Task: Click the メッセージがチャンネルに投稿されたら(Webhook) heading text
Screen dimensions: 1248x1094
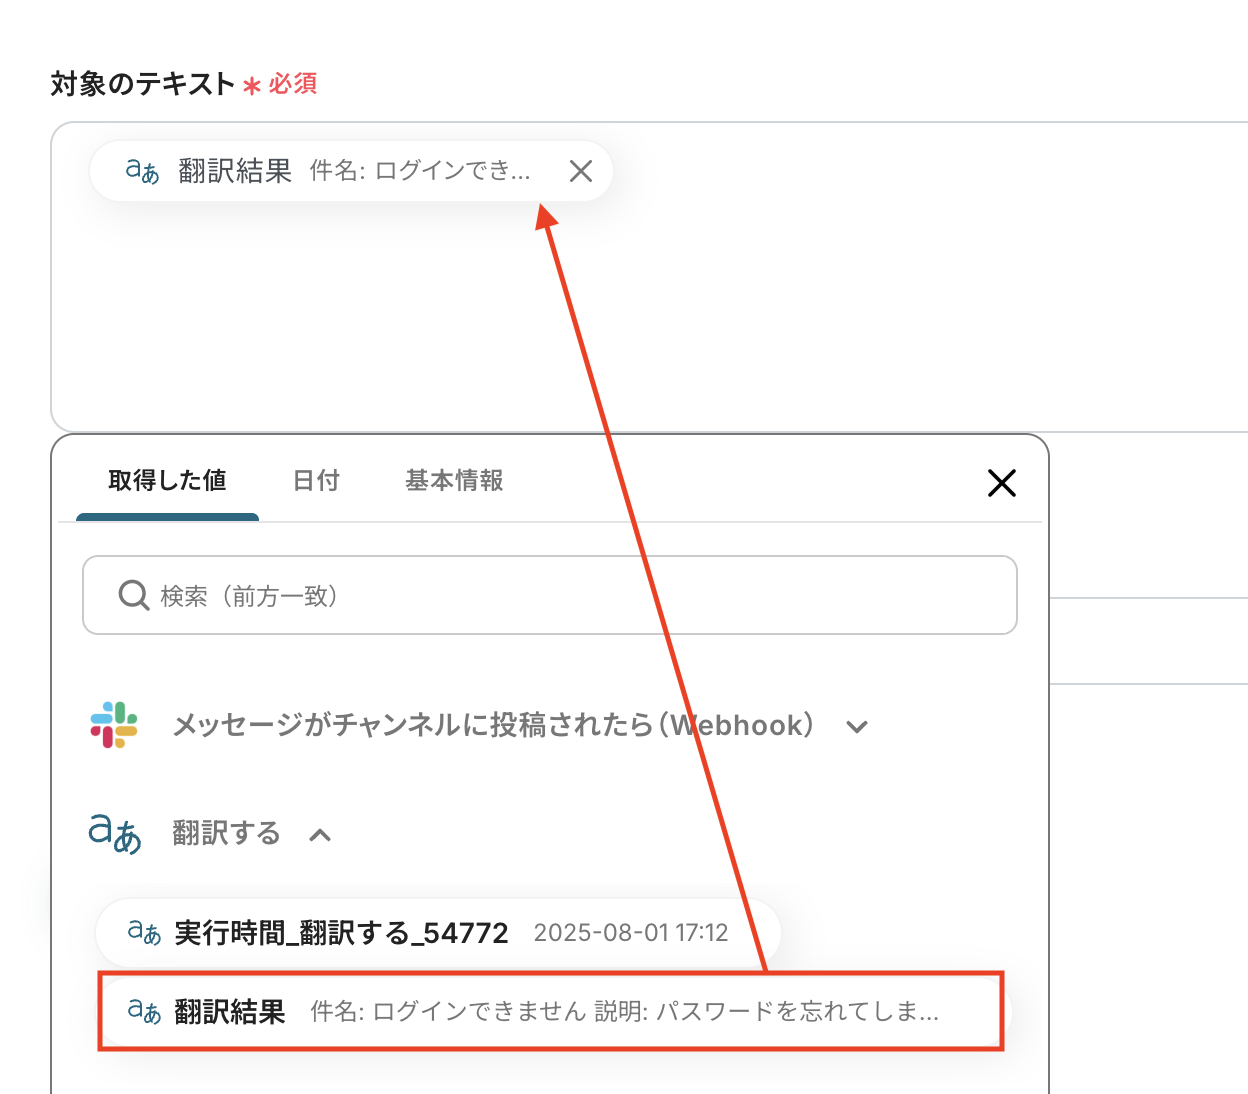Action: coord(493,725)
